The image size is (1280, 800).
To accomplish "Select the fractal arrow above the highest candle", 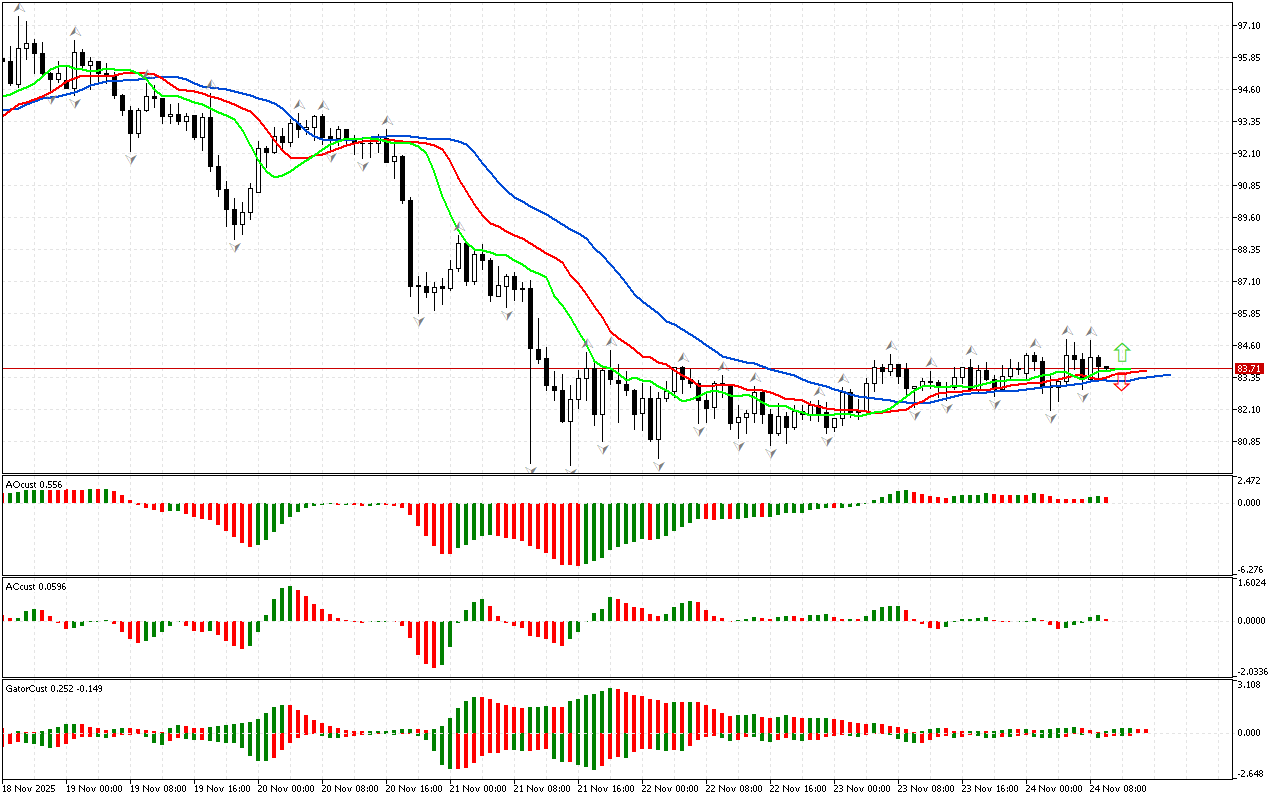I will click(x=21, y=8).
